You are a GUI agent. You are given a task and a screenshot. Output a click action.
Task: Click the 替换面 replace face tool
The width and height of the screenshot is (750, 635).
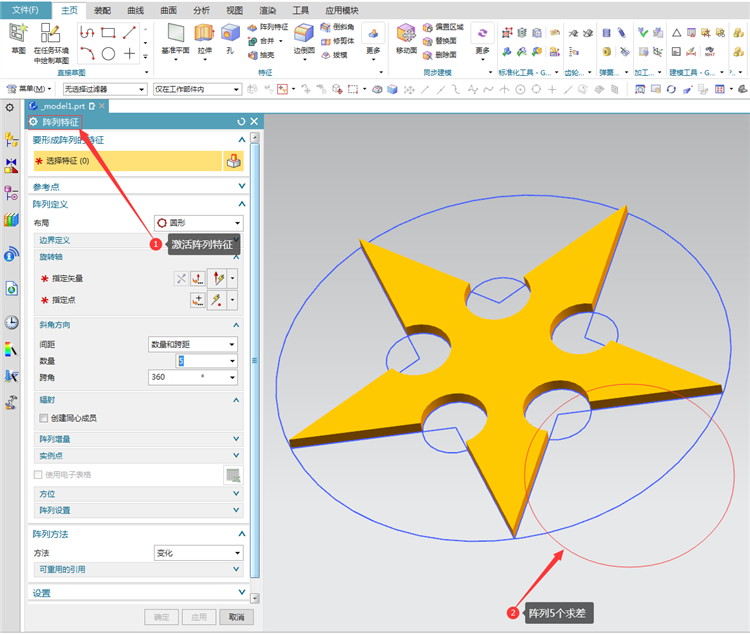click(x=440, y=41)
